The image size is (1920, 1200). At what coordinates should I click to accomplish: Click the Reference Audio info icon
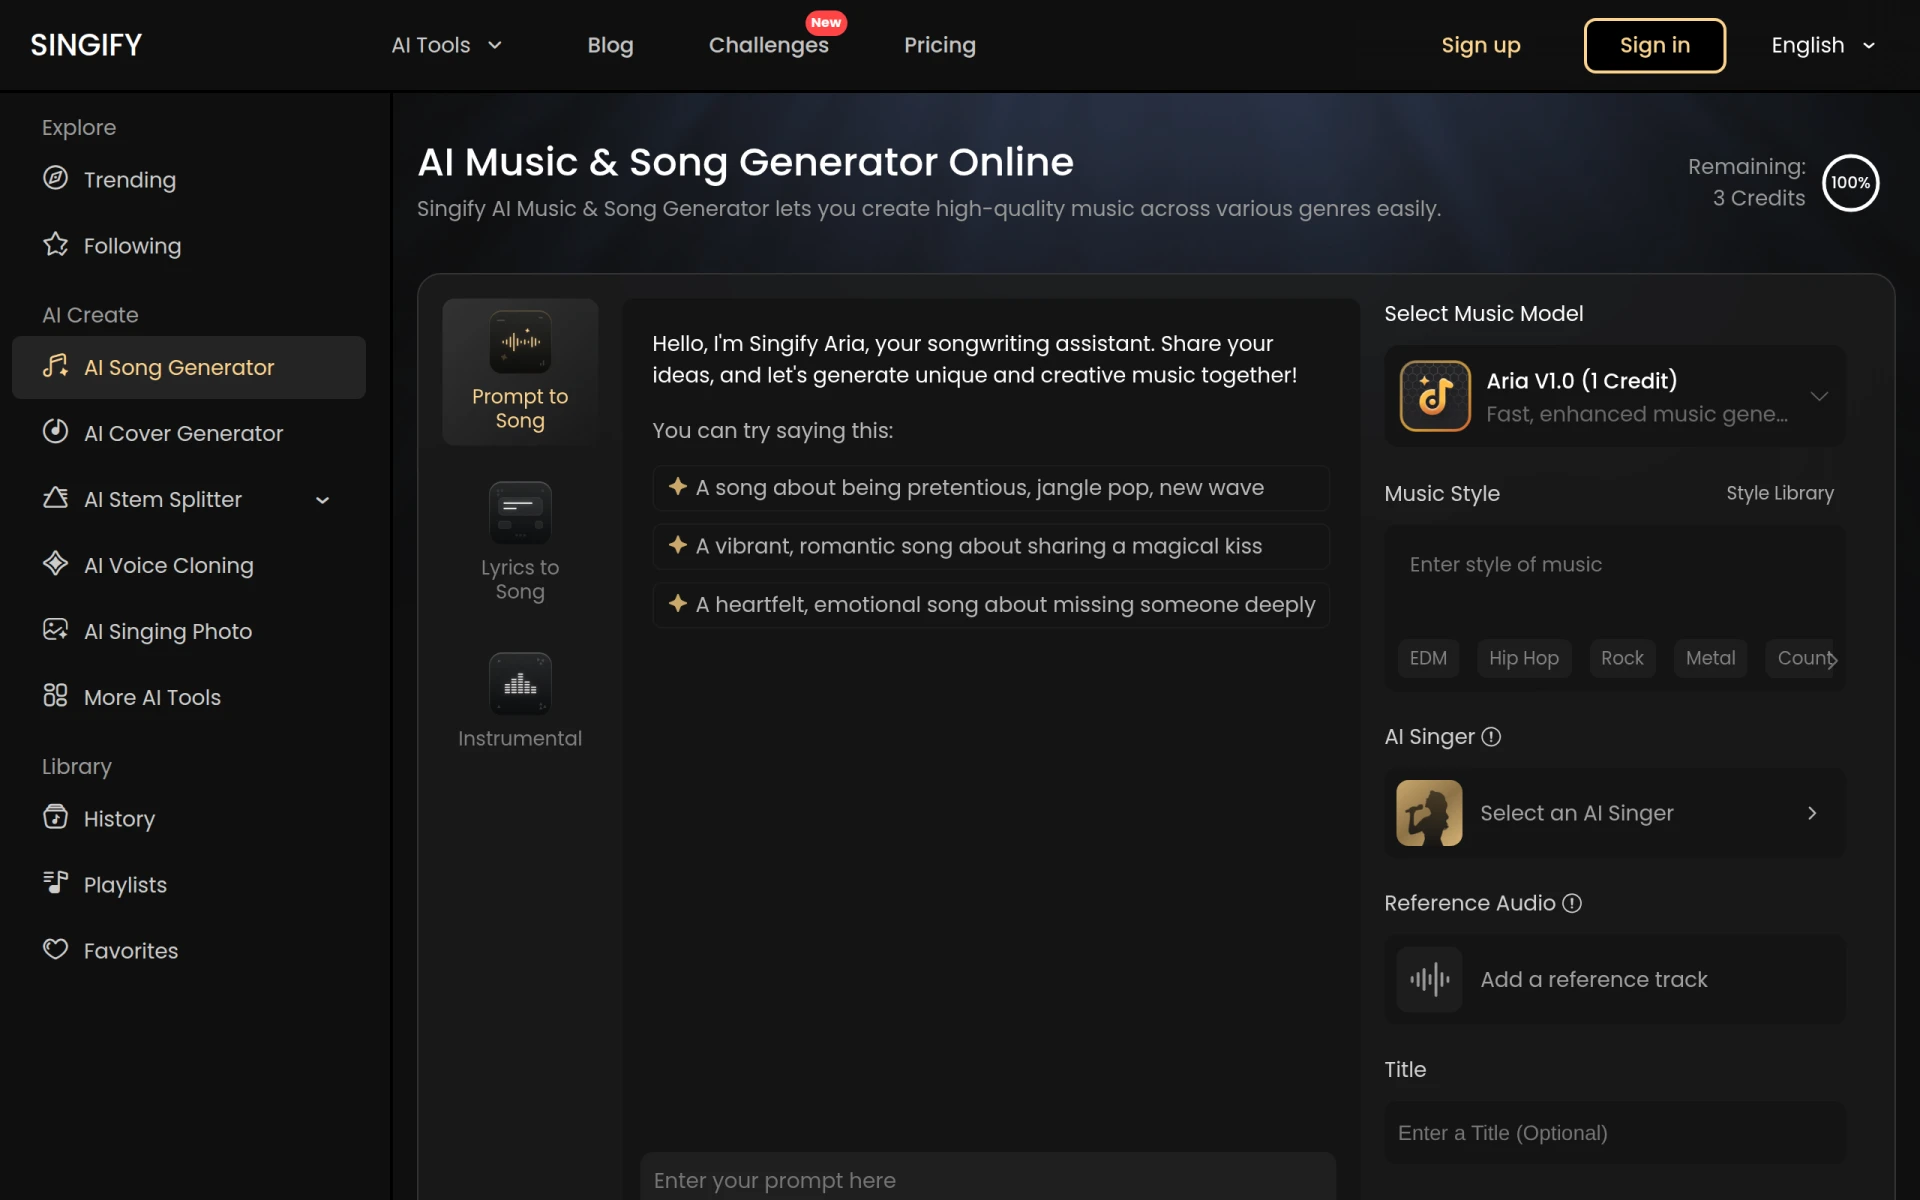click(1572, 903)
